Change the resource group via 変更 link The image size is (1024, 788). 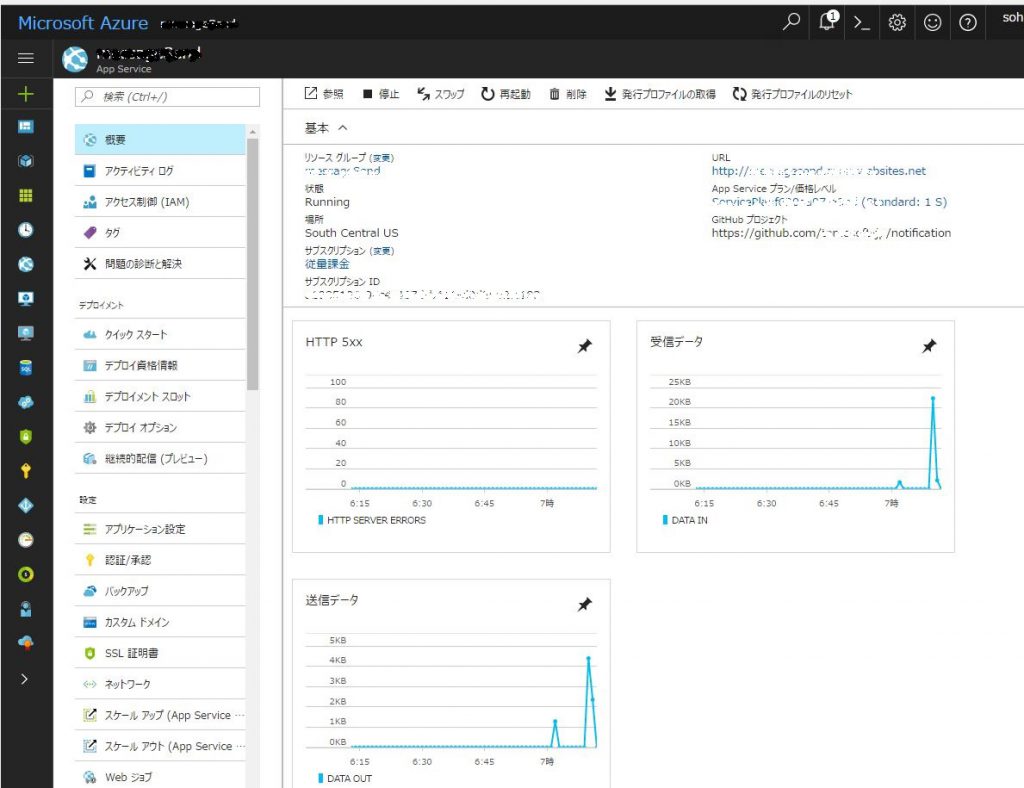click(x=382, y=158)
